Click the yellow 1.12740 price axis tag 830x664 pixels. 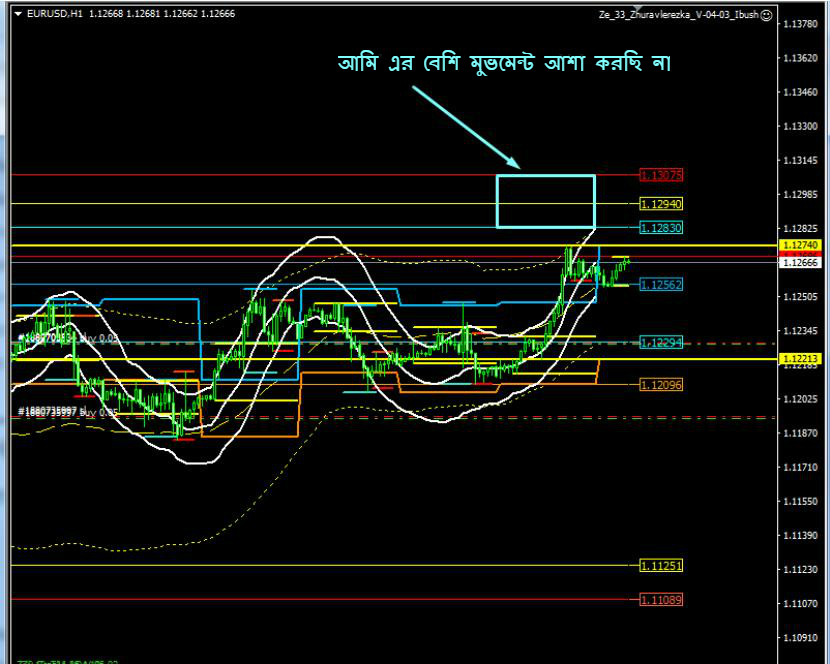click(800, 245)
